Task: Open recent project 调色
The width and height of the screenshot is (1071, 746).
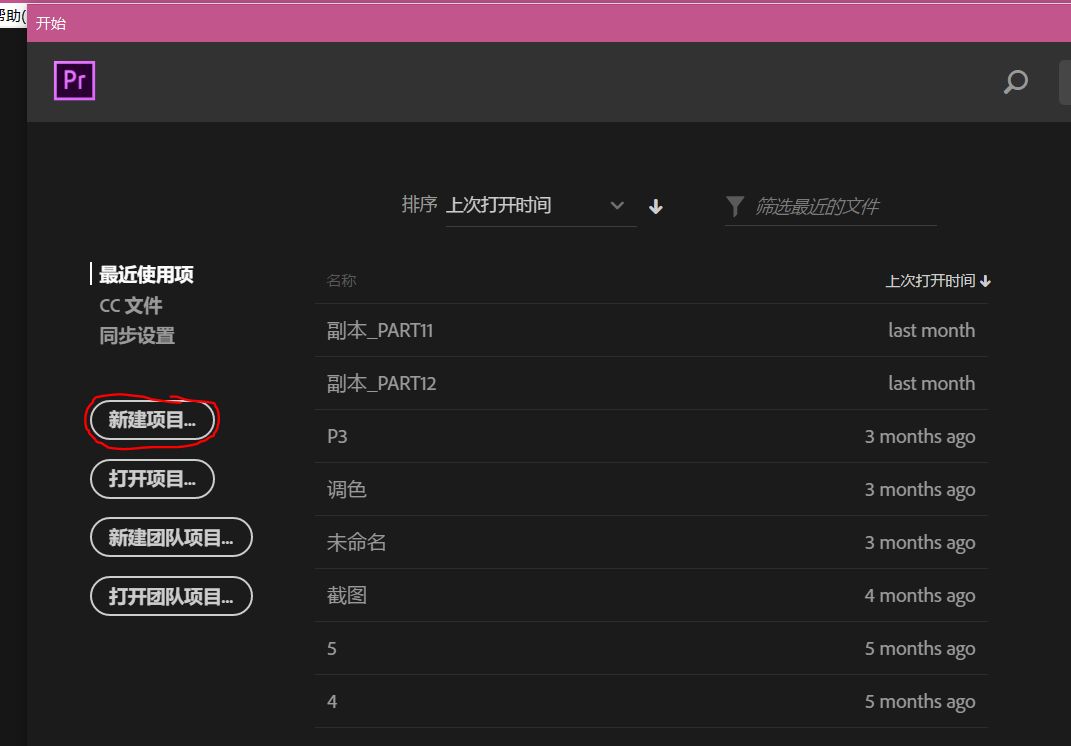Action: (652, 489)
